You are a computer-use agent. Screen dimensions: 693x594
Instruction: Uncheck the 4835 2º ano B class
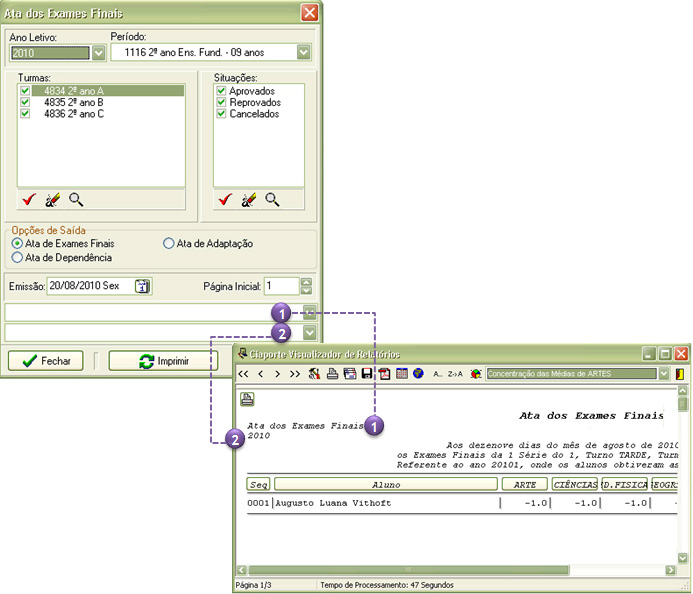[25, 102]
